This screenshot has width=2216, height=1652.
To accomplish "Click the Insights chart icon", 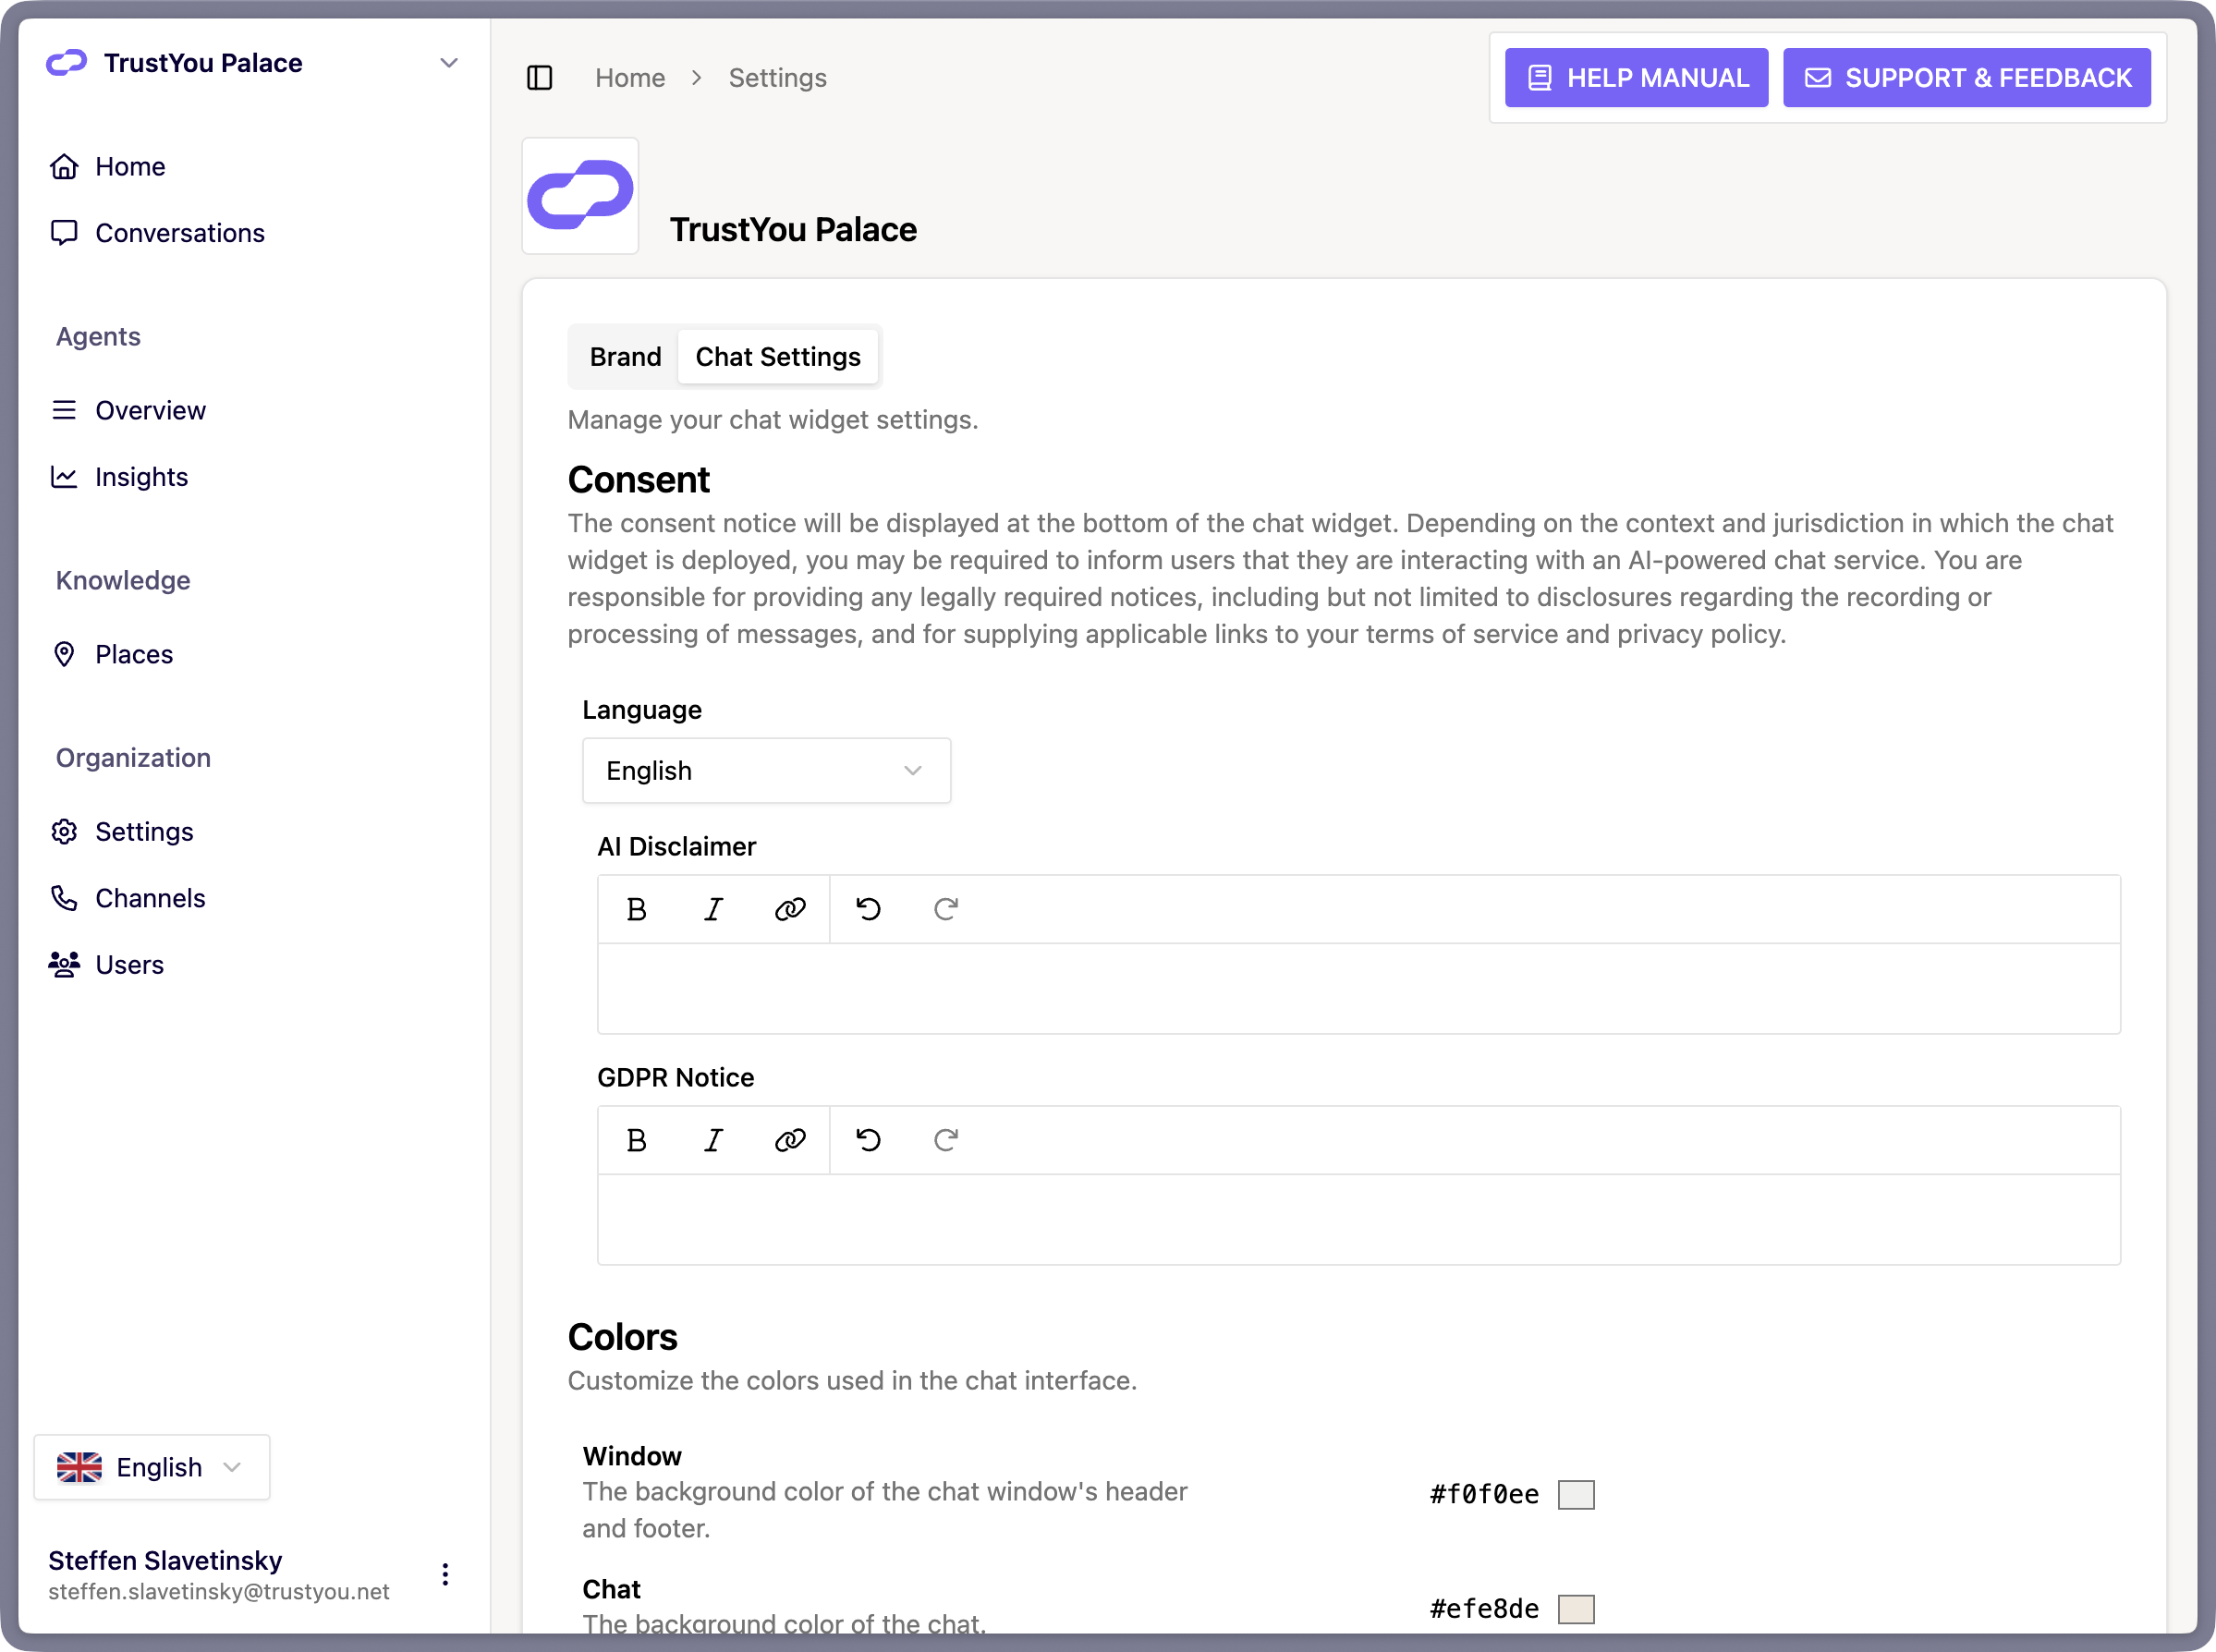I will (64, 477).
